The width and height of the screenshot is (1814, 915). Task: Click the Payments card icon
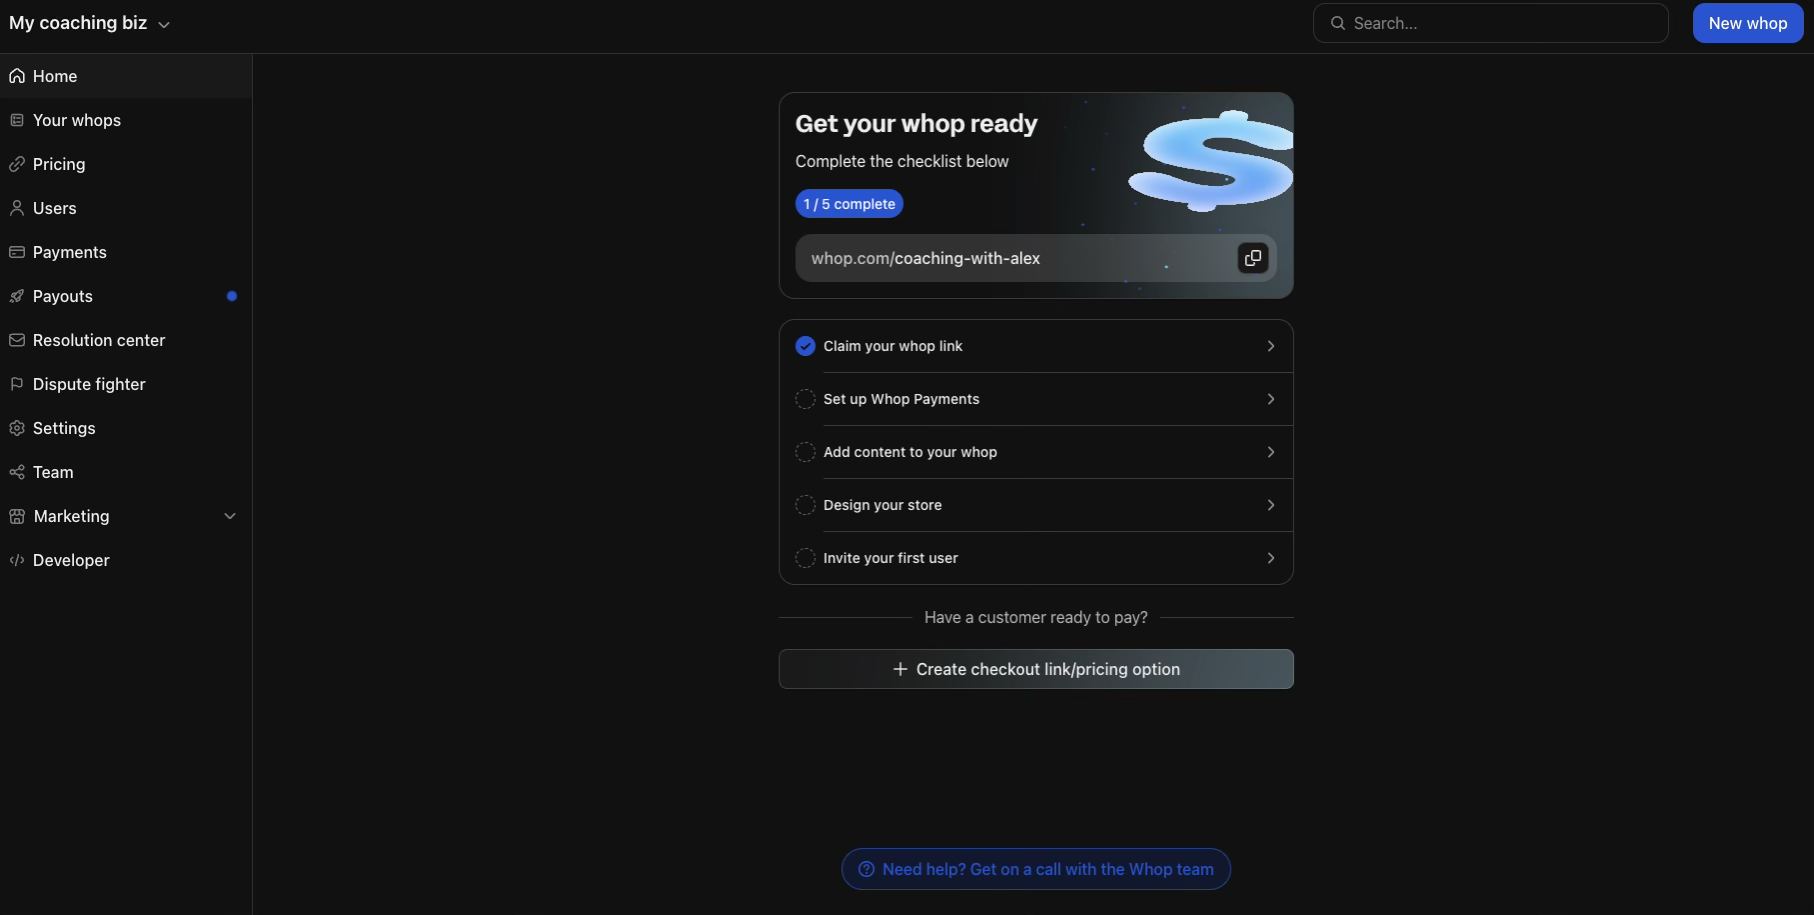[17, 252]
